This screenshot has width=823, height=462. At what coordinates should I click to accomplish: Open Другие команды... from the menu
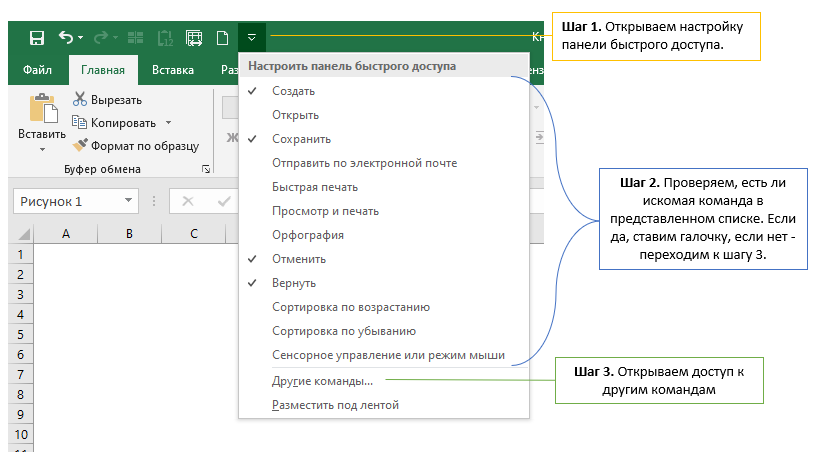pos(384,381)
